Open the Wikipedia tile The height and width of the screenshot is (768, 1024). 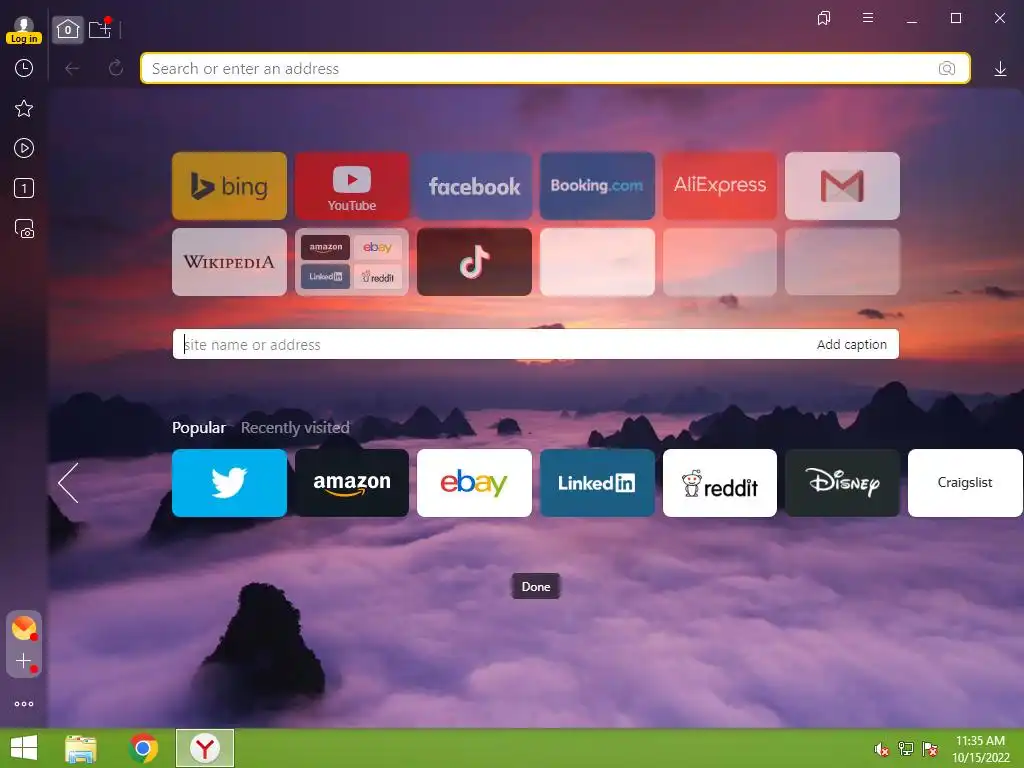click(x=229, y=262)
